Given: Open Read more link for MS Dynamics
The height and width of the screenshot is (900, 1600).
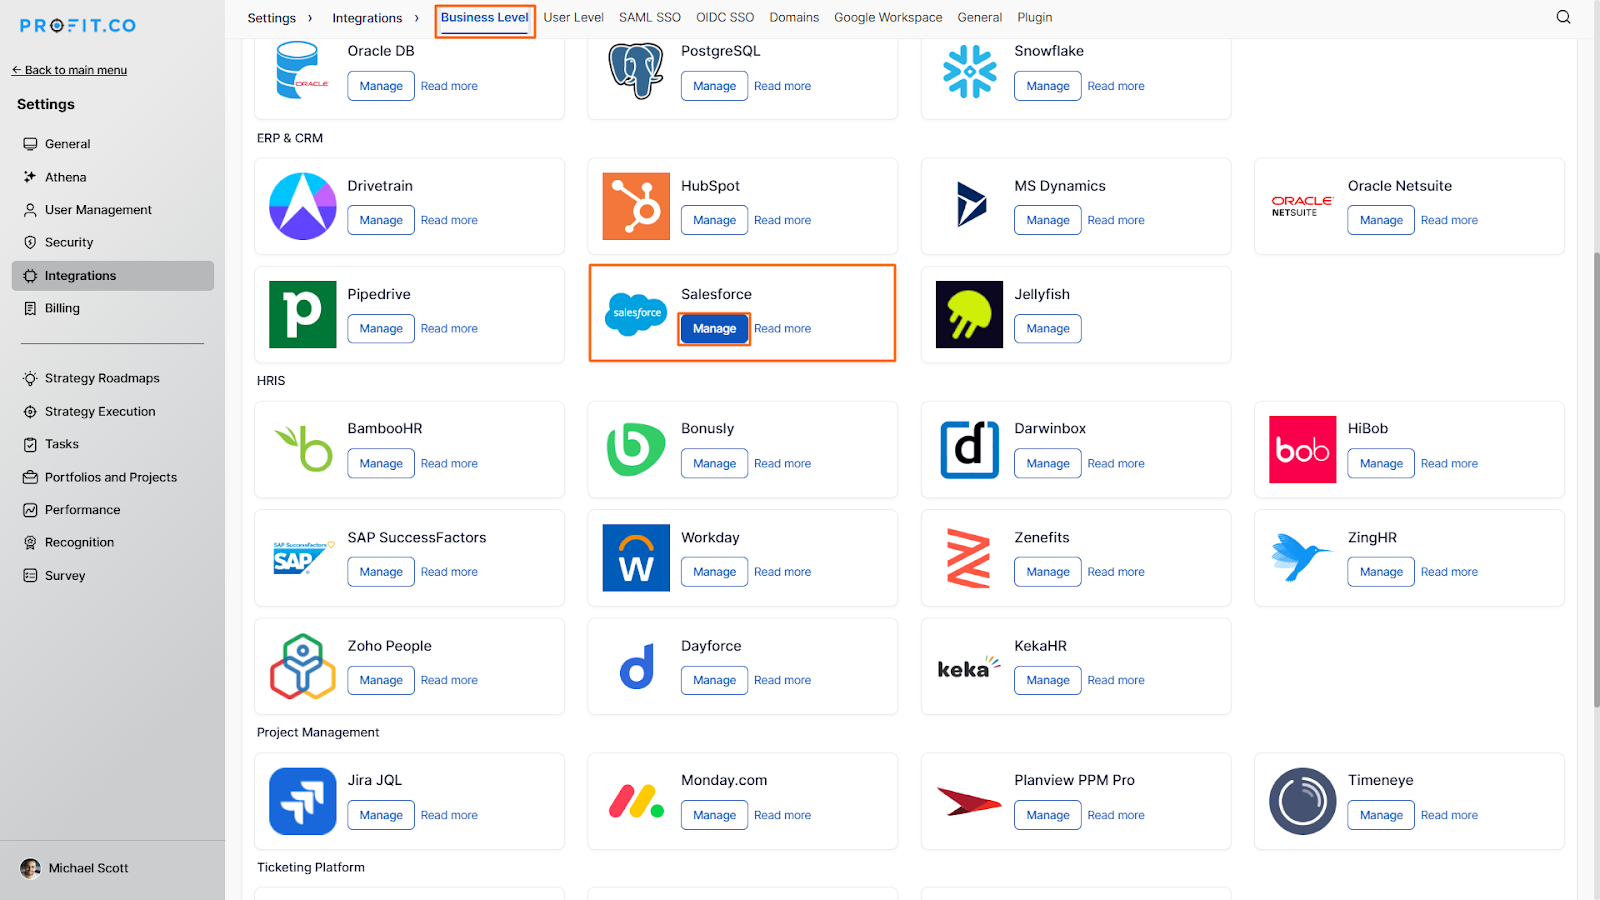Looking at the screenshot, I should click(1116, 220).
